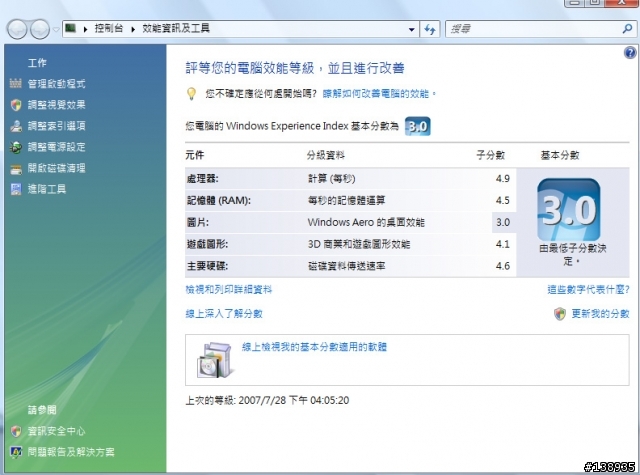Image resolution: width=640 pixels, height=475 pixels.
Task: Open 線上深入了解分數 link
Action: [224, 314]
